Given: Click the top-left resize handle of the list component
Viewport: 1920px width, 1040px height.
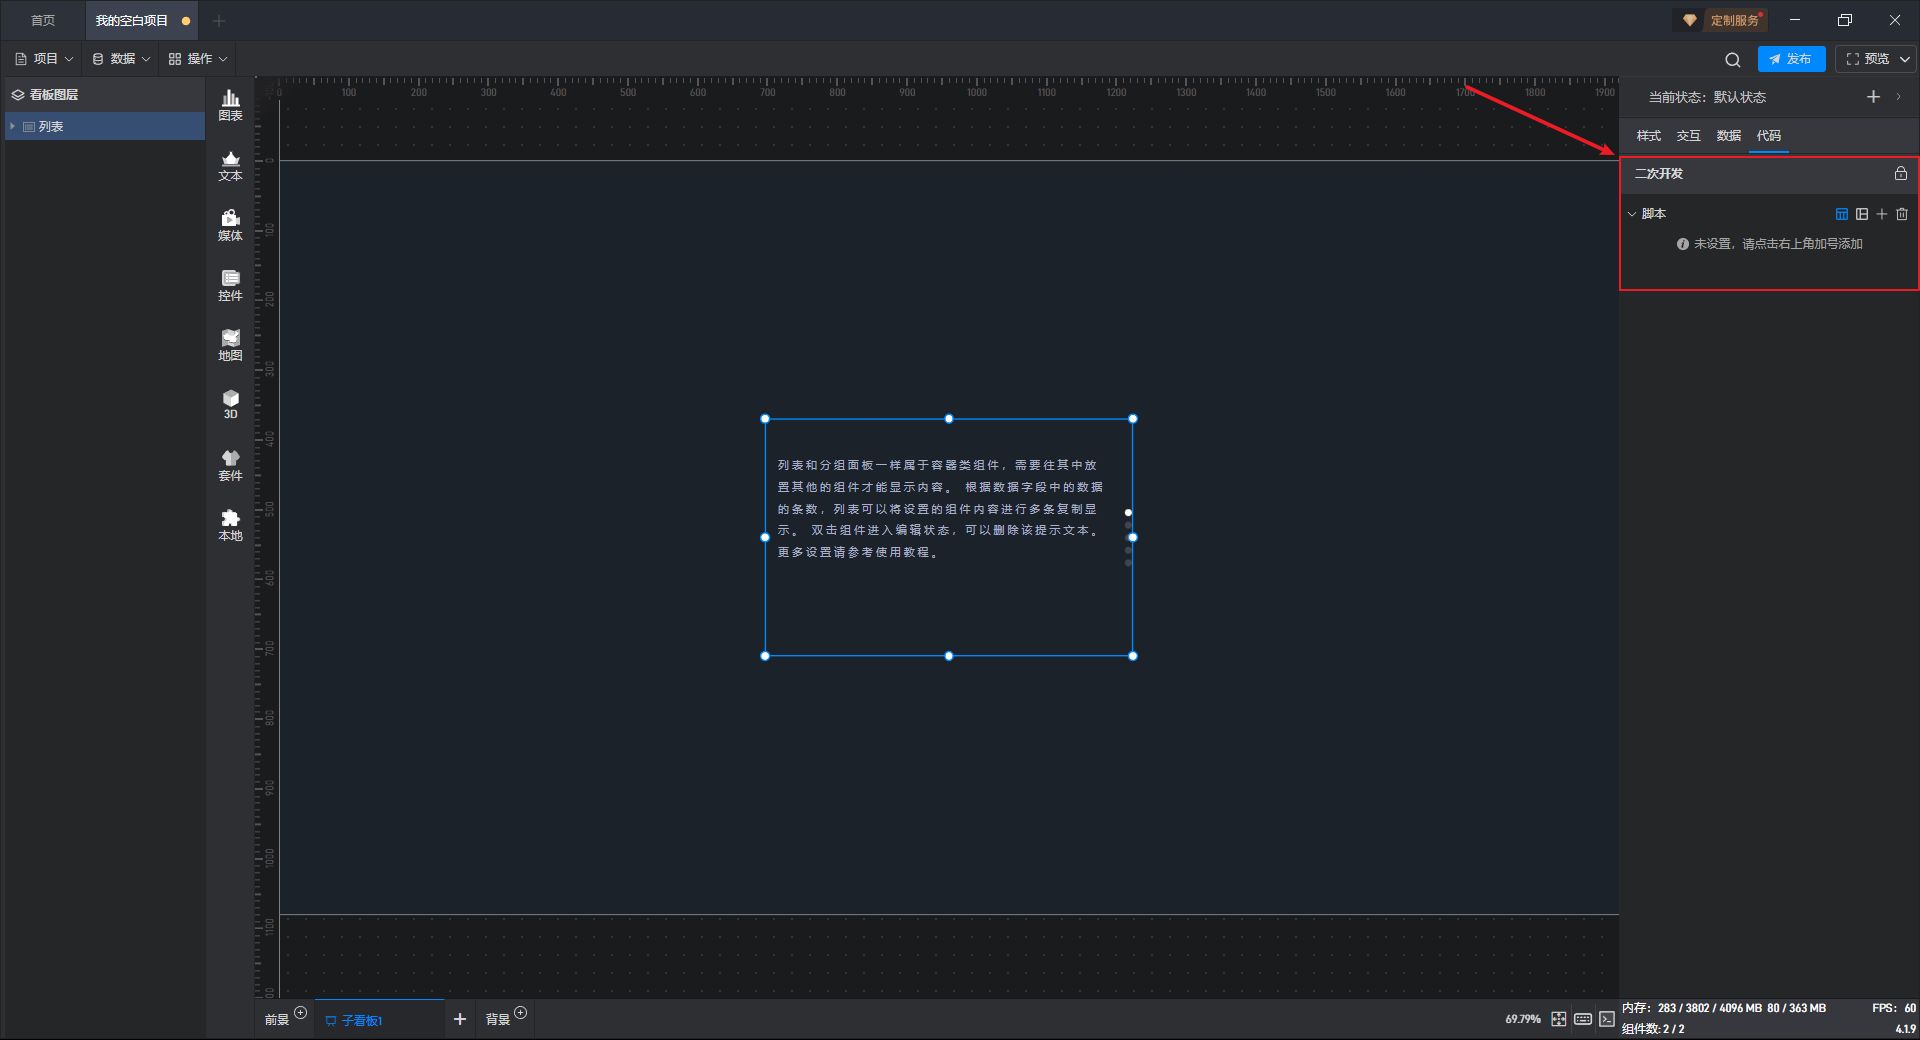Looking at the screenshot, I should pos(765,419).
